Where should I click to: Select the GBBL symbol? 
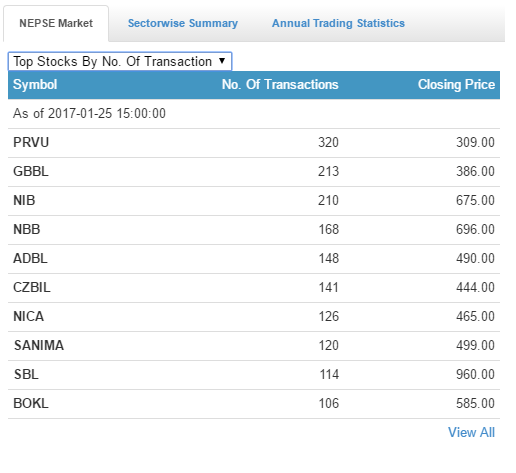(31, 172)
